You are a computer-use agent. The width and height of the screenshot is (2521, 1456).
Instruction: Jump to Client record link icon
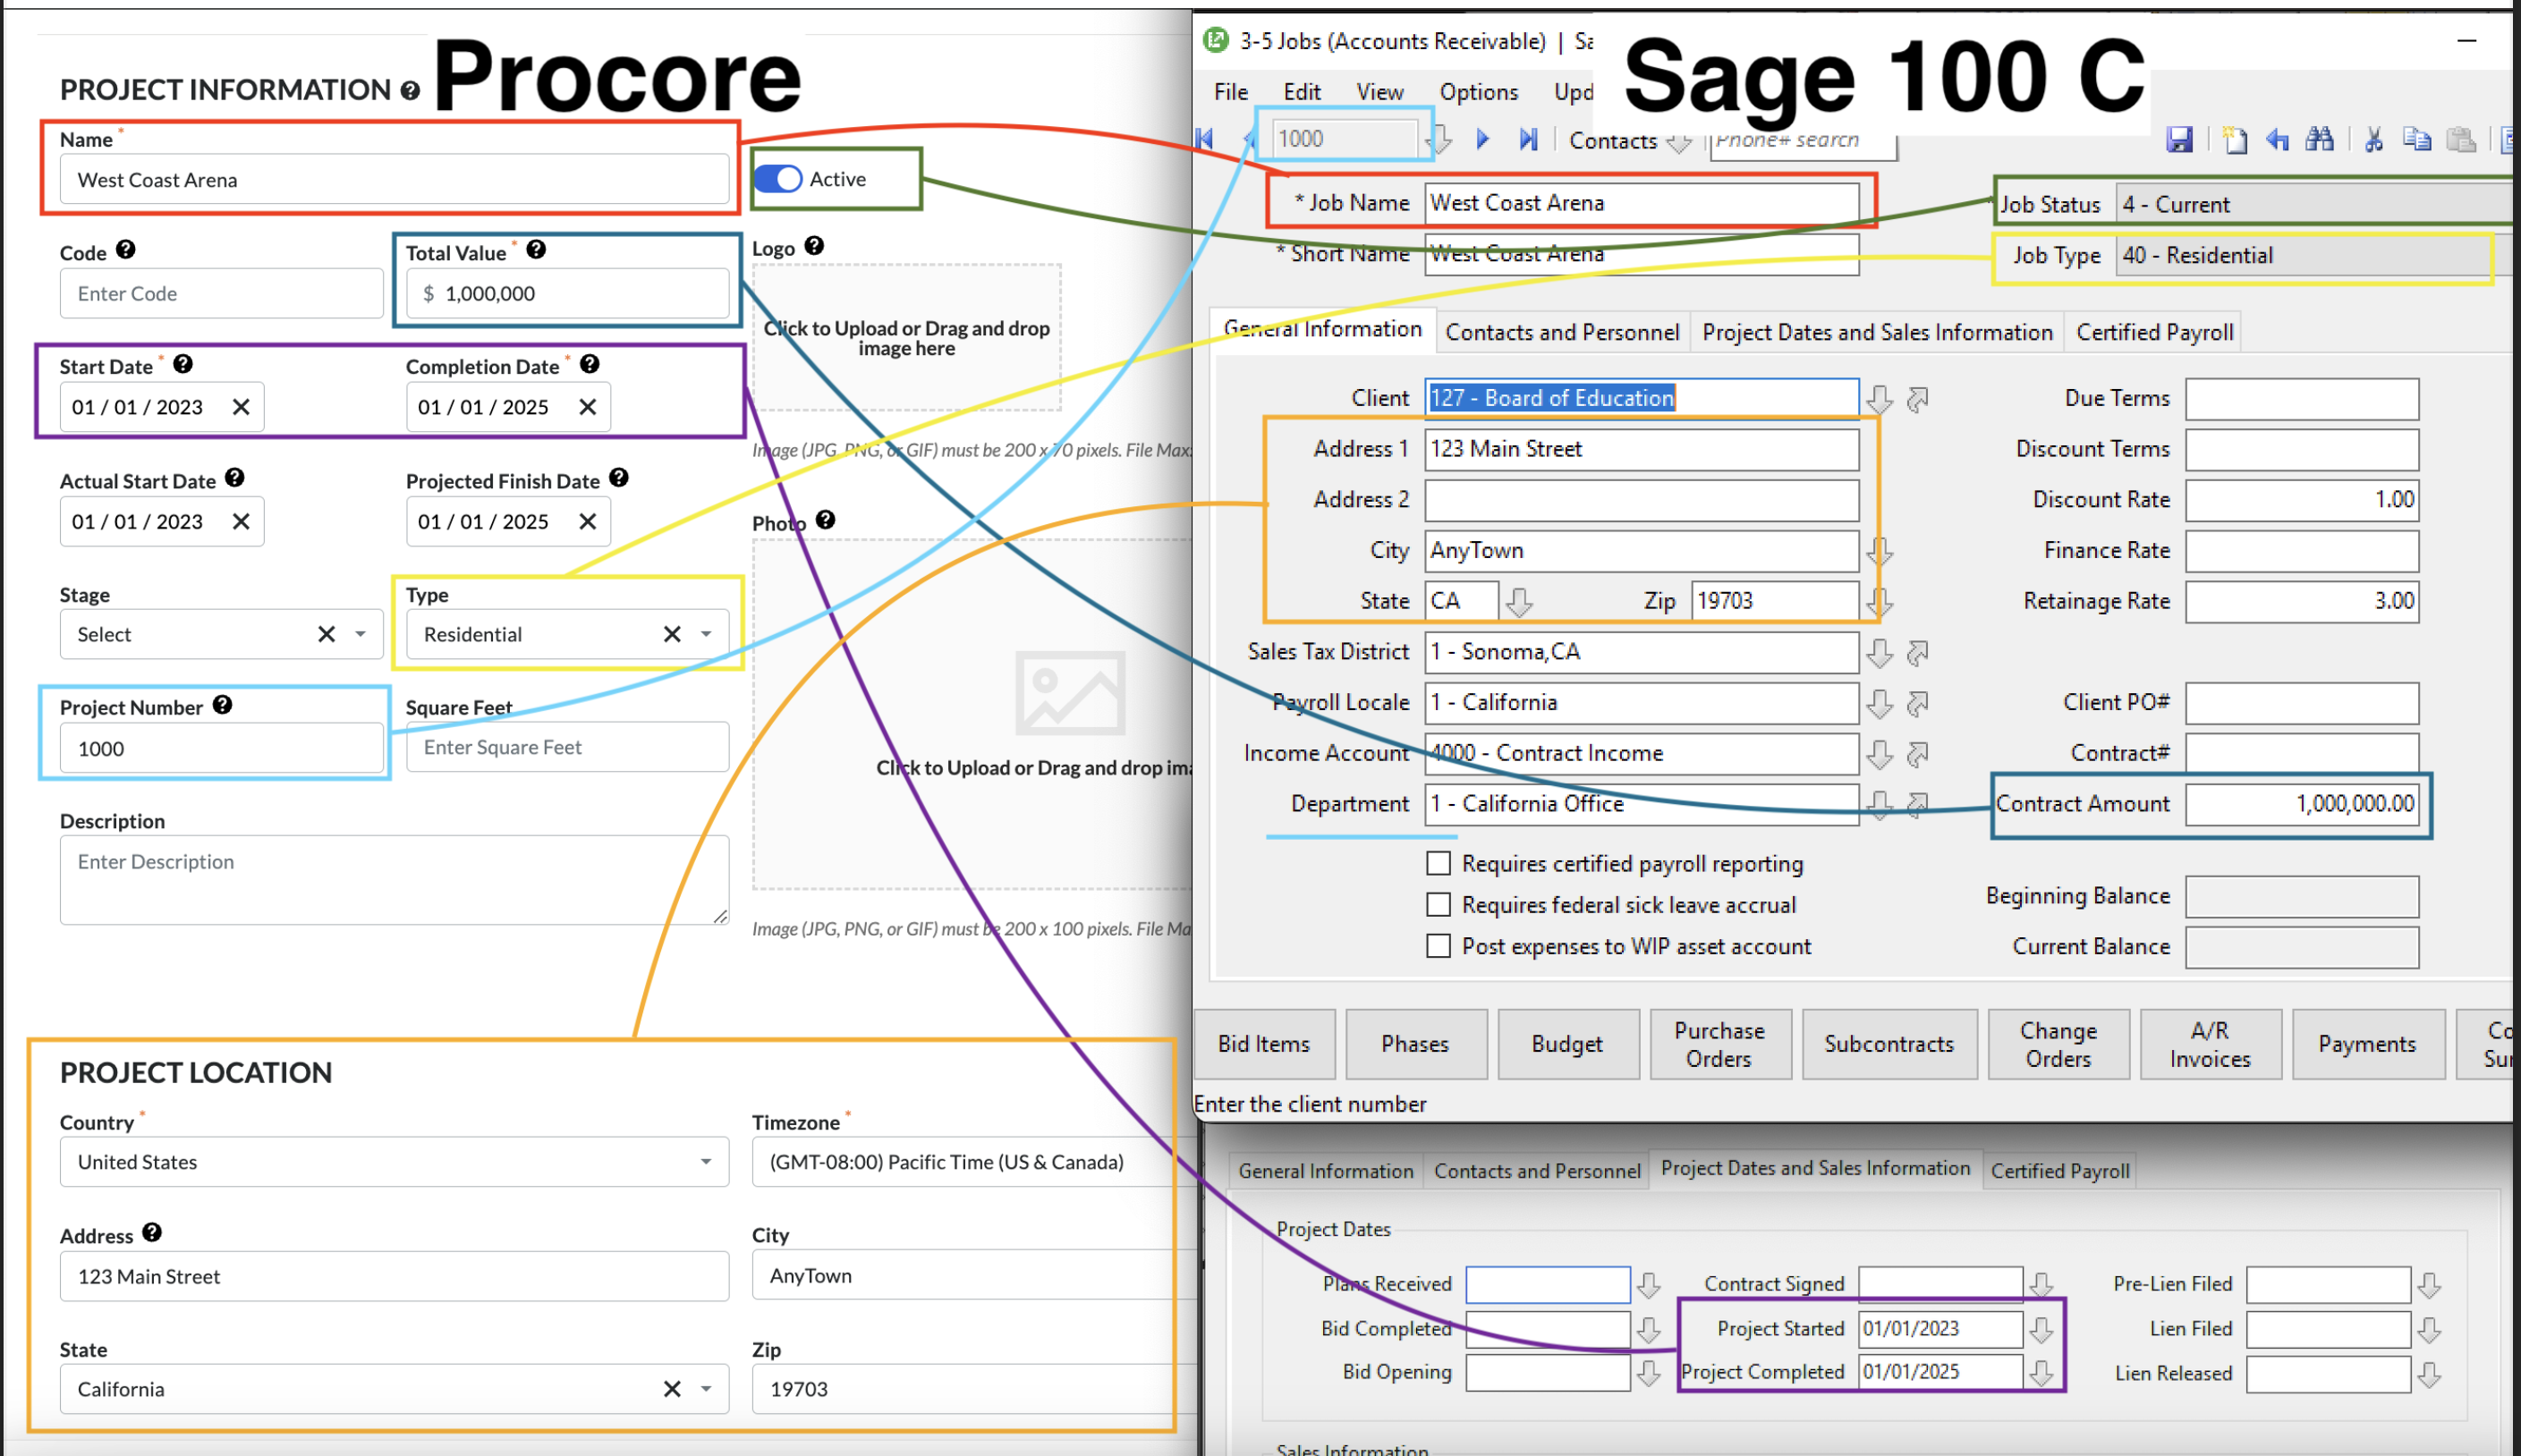pos(1918,399)
